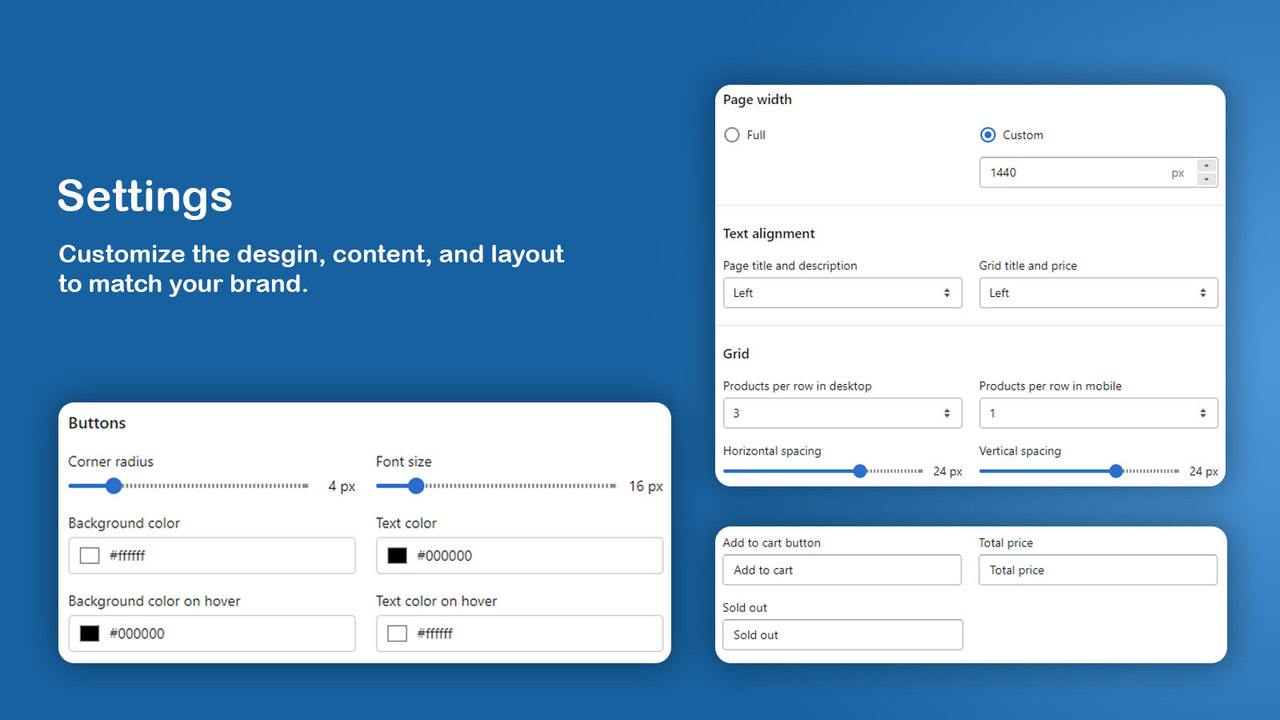
Task: Click the Total price label field
Action: click(1098, 569)
